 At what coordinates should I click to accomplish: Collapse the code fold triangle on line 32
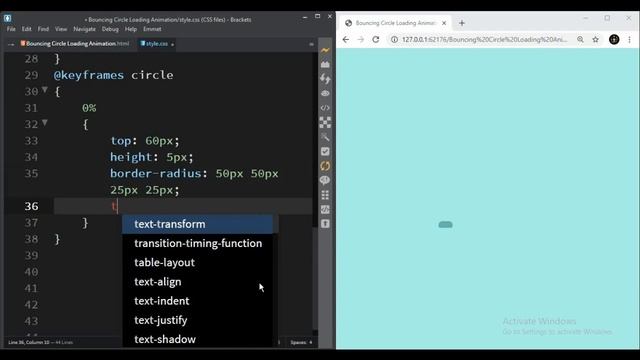(x=45, y=122)
